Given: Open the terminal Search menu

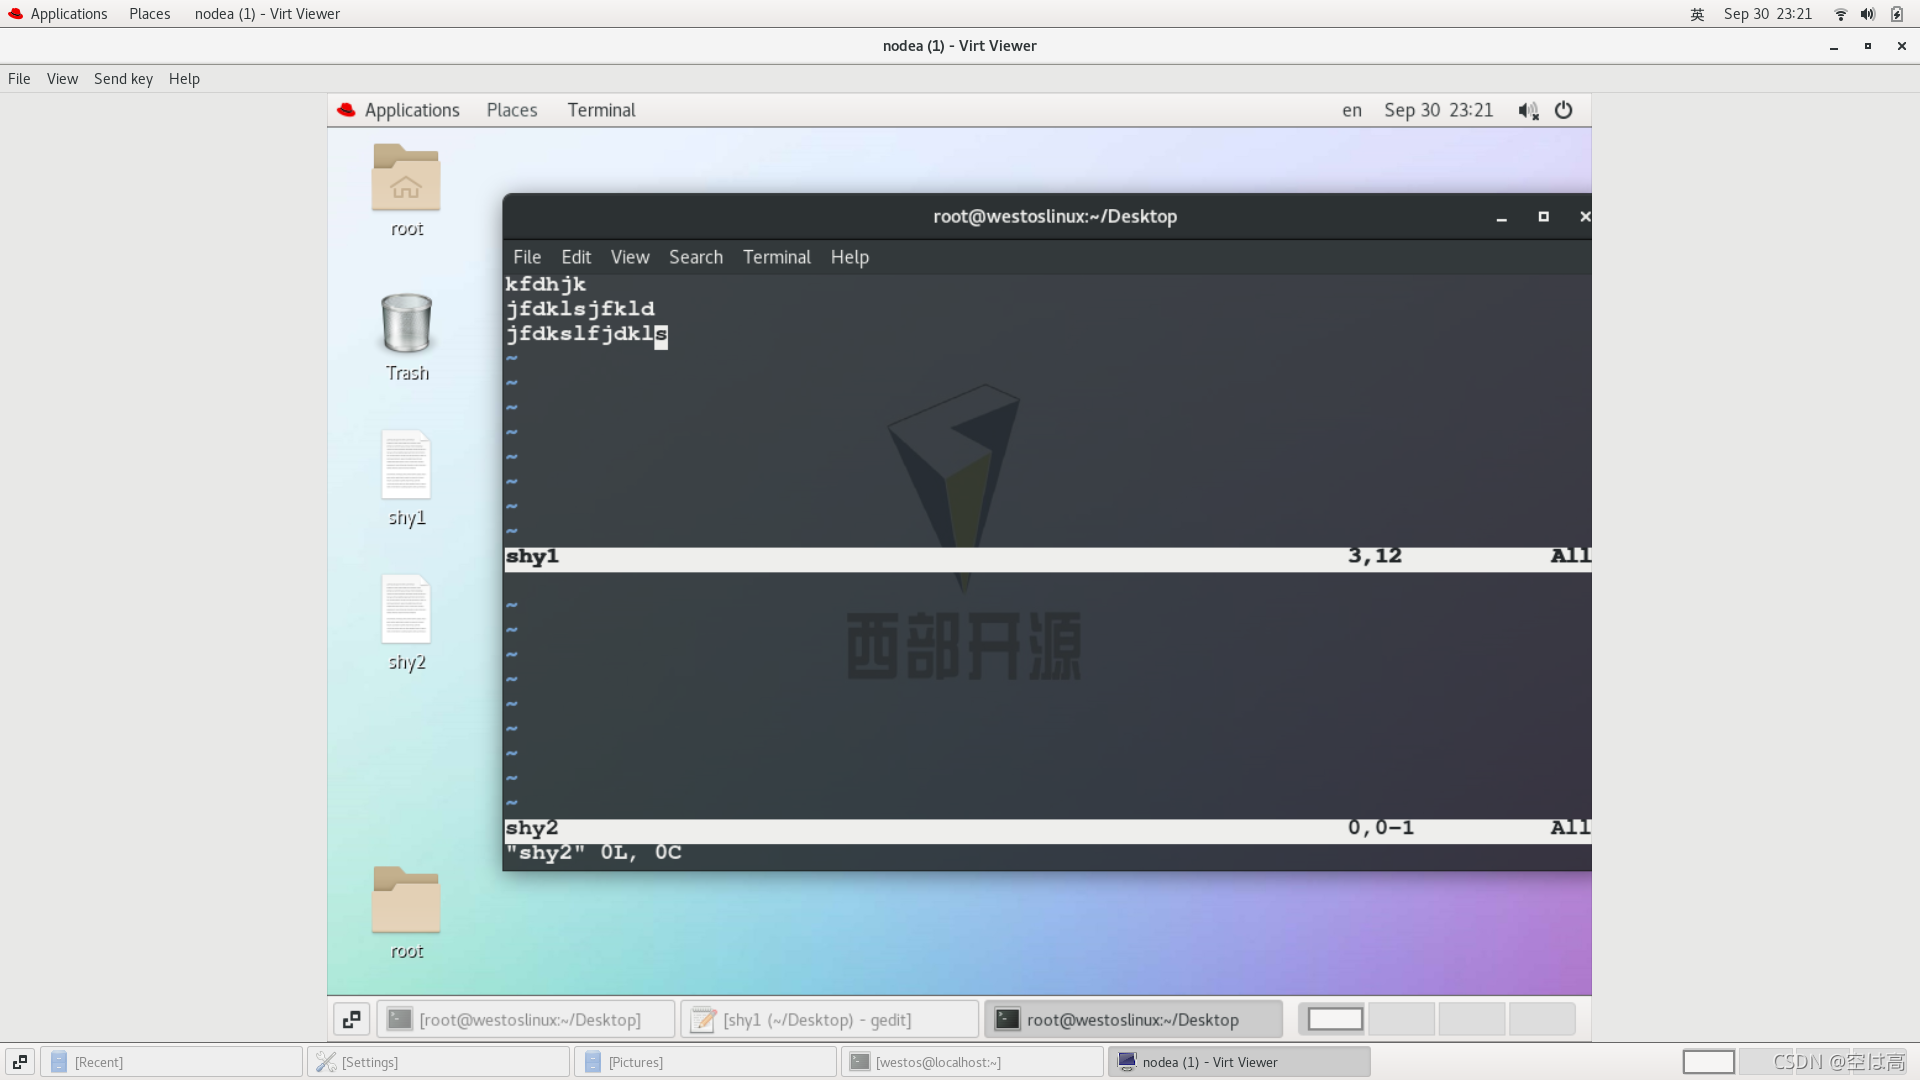Looking at the screenshot, I should pos(696,257).
